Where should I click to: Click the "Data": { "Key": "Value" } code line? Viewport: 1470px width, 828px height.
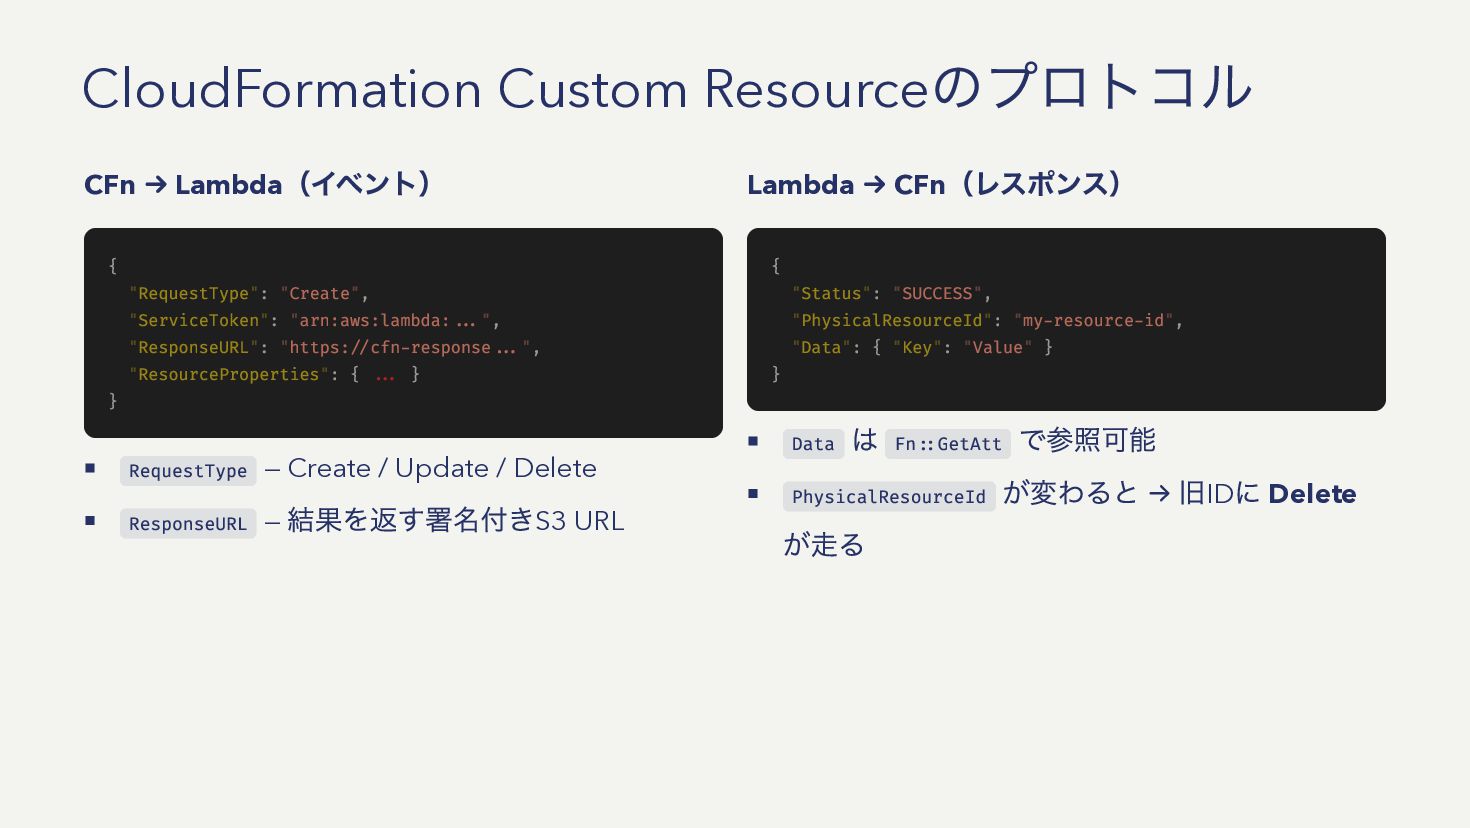[x=922, y=347]
